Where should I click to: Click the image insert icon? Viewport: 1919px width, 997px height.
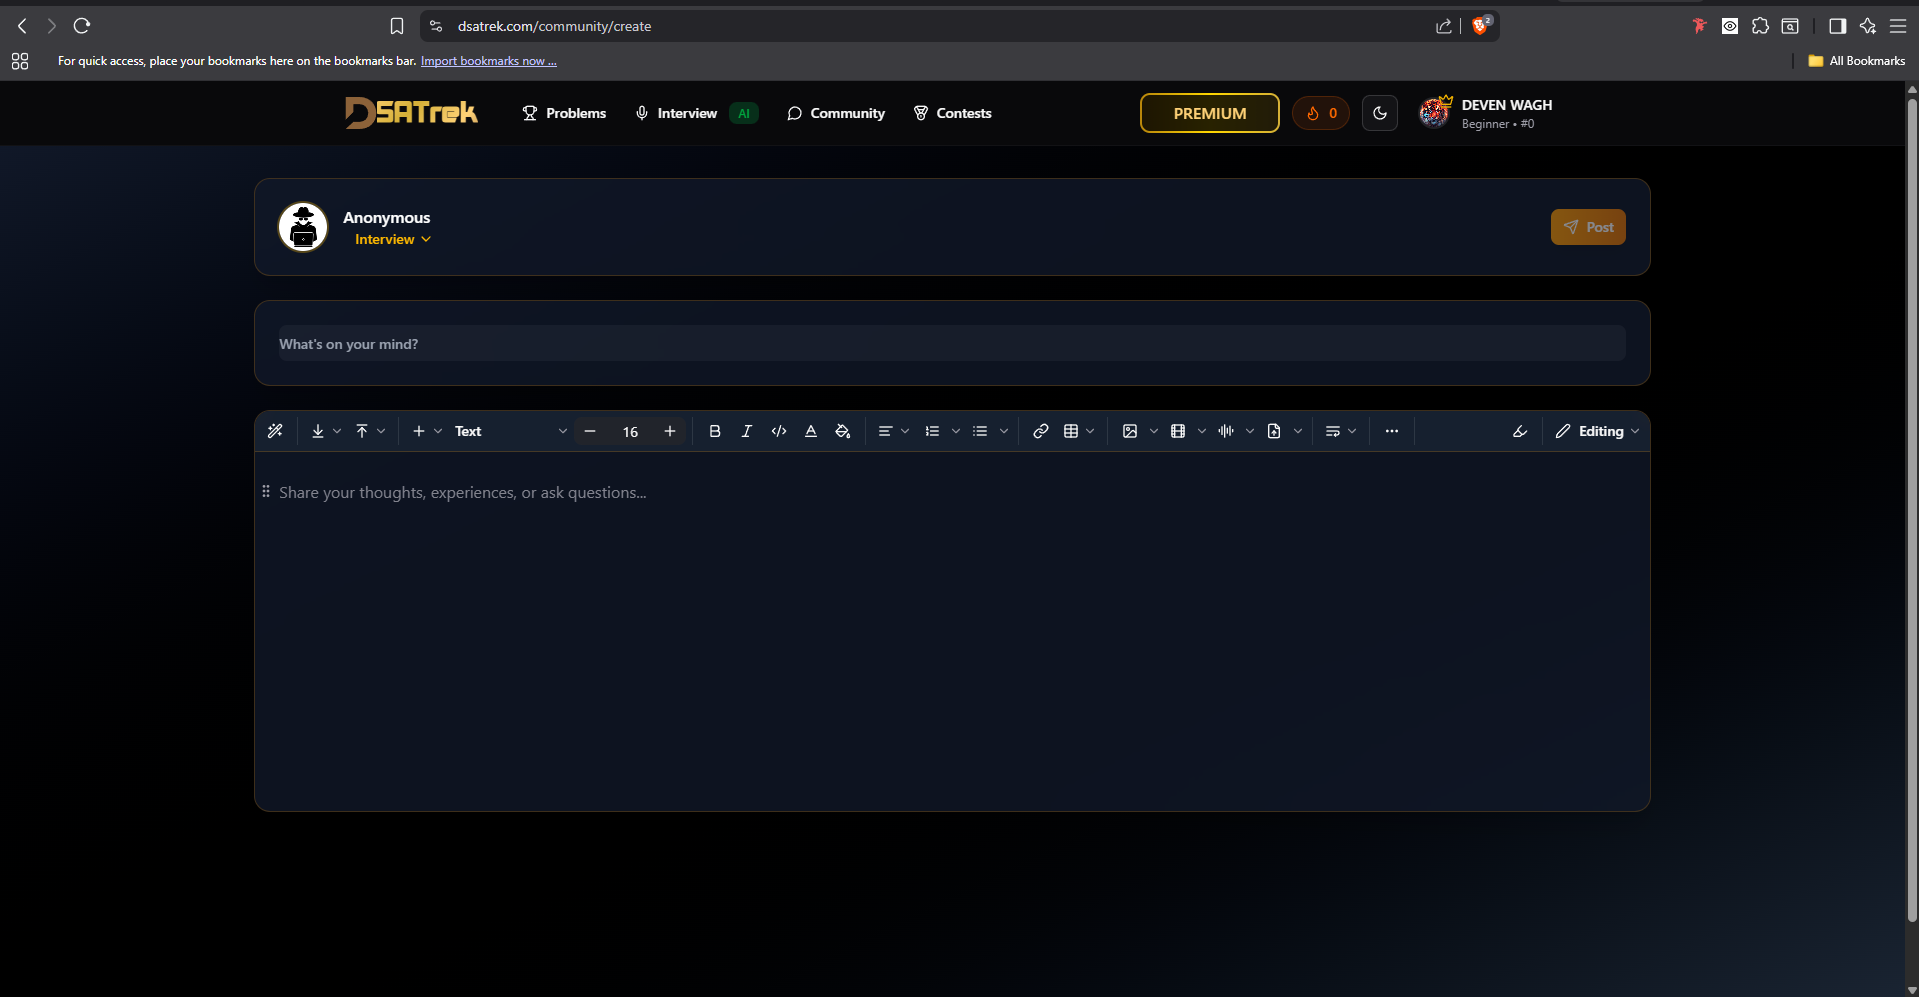(1130, 431)
